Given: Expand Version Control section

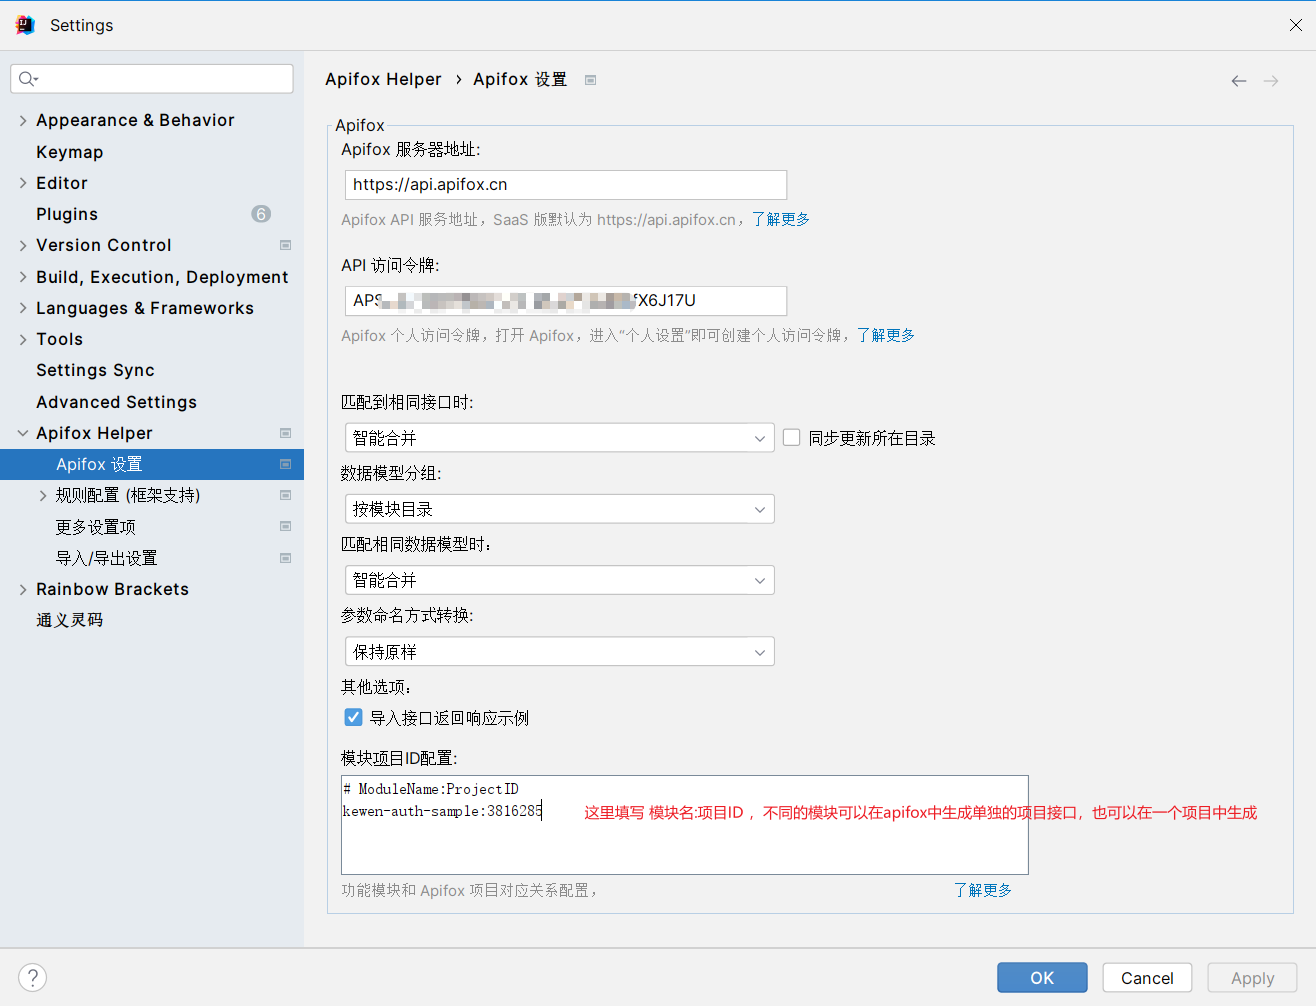Looking at the screenshot, I should (x=23, y=245).
